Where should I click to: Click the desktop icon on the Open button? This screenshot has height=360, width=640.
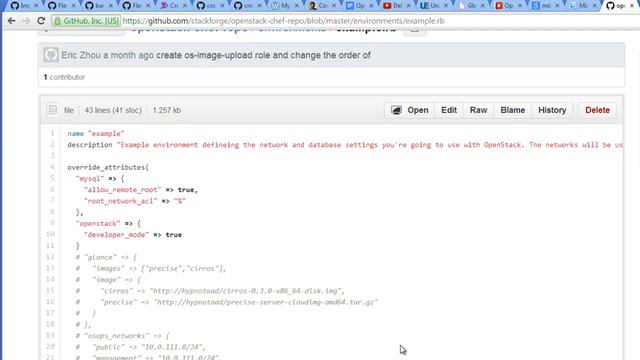[x=396, y=110]
